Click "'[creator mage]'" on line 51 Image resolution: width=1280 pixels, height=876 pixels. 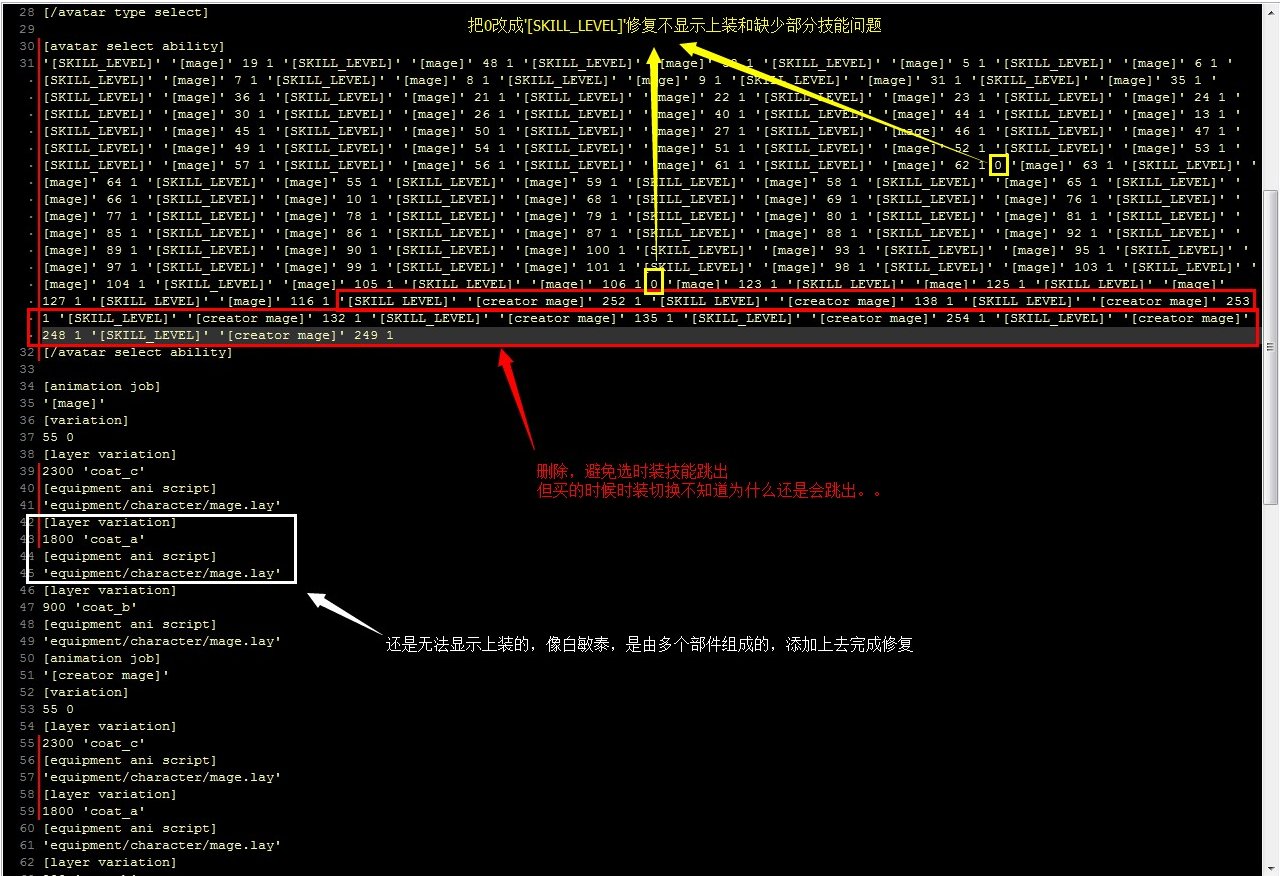tap(106, 676)
